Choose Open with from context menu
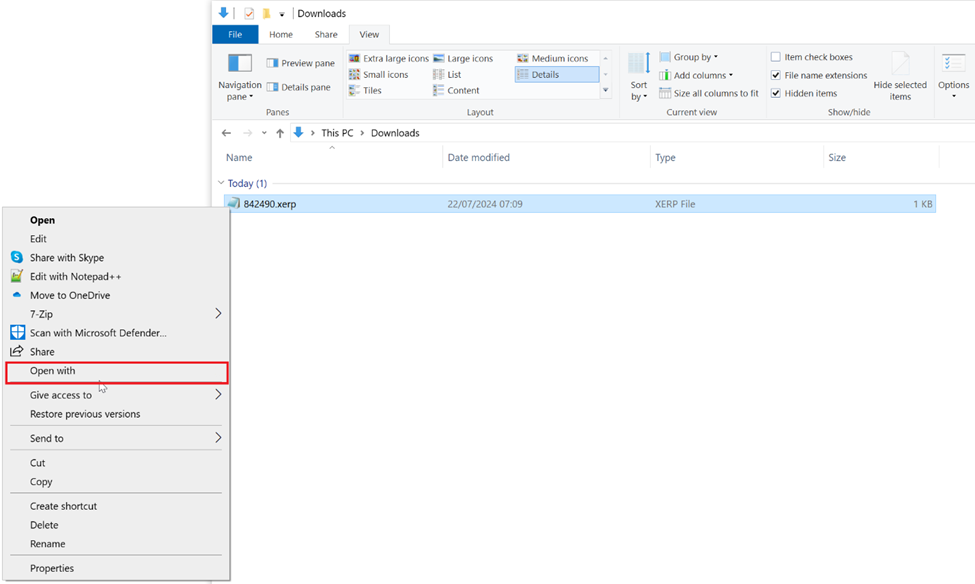The height and width of the screenshot is (584, 975). point(52,371)
